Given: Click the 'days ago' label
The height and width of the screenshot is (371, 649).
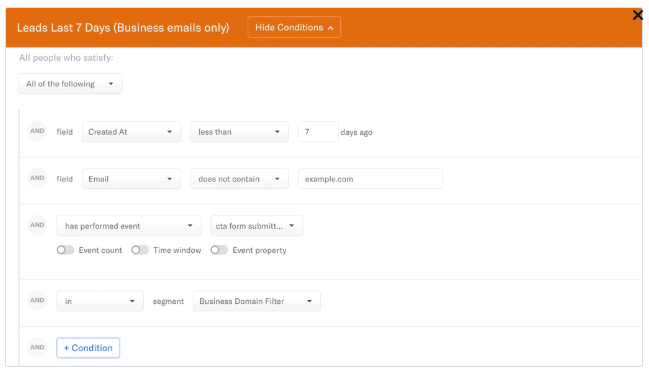Looking at the screenshot, I should coord(356,132).
